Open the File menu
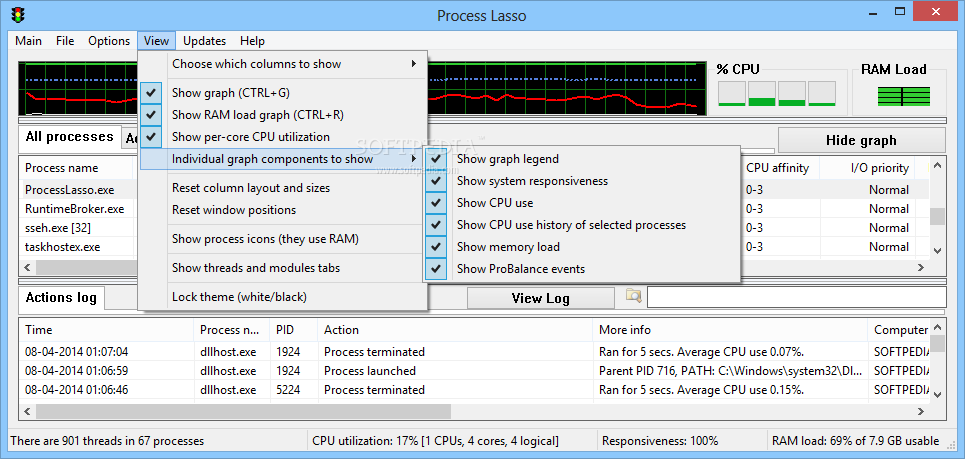 (x=65, y=41)
